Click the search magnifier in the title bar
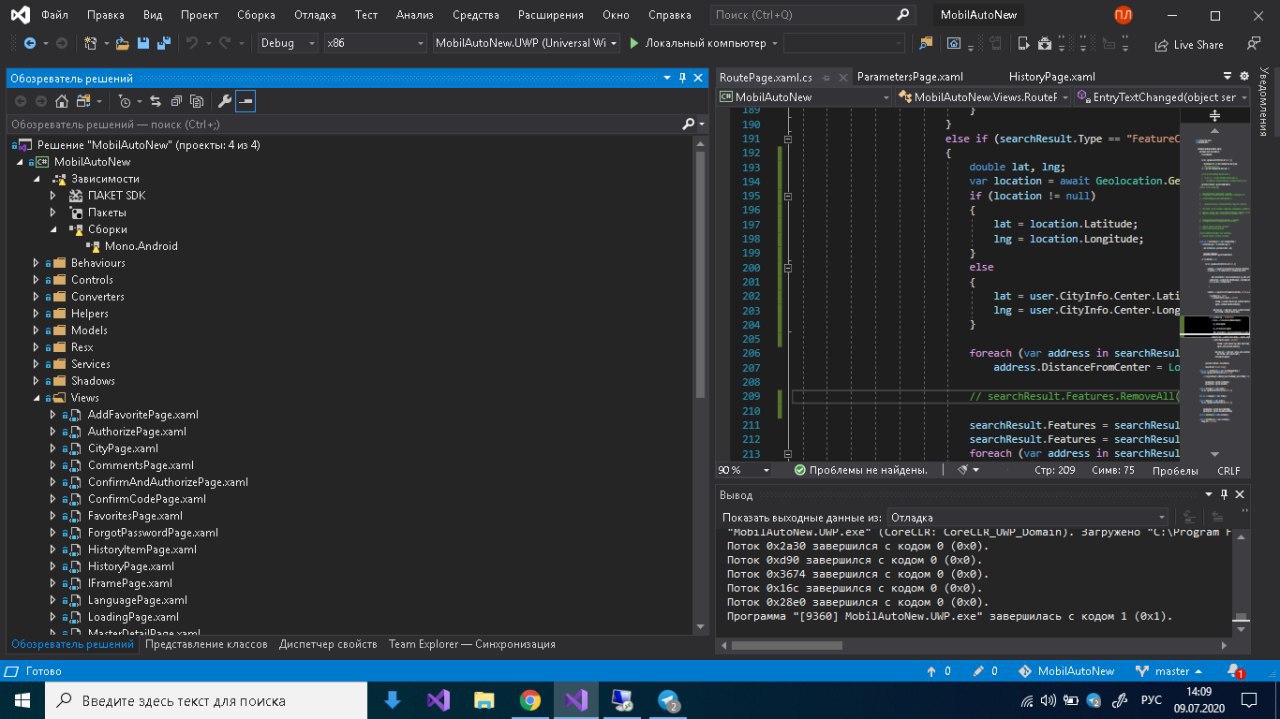1280x719 pixels. (902, 15)
